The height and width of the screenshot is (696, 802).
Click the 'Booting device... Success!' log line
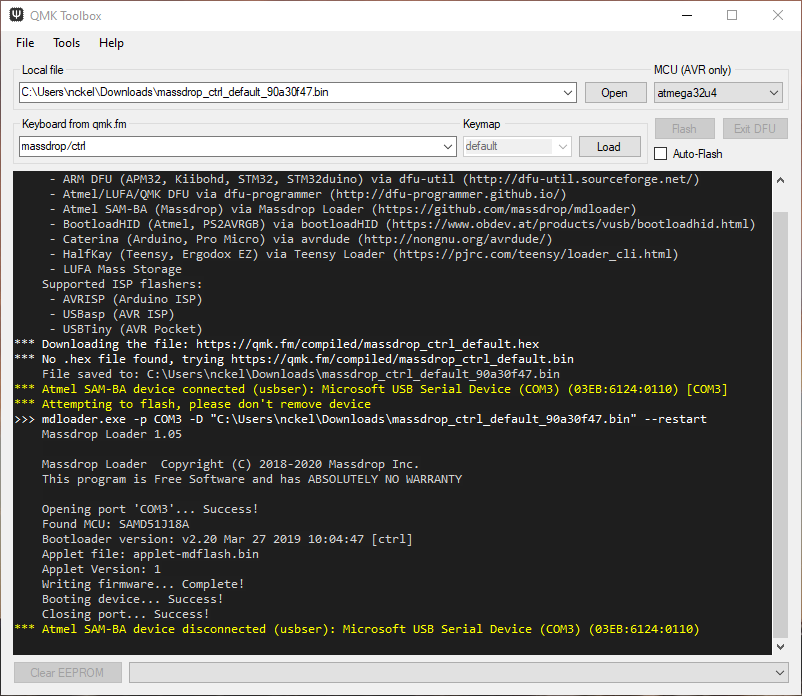(132, 599)
